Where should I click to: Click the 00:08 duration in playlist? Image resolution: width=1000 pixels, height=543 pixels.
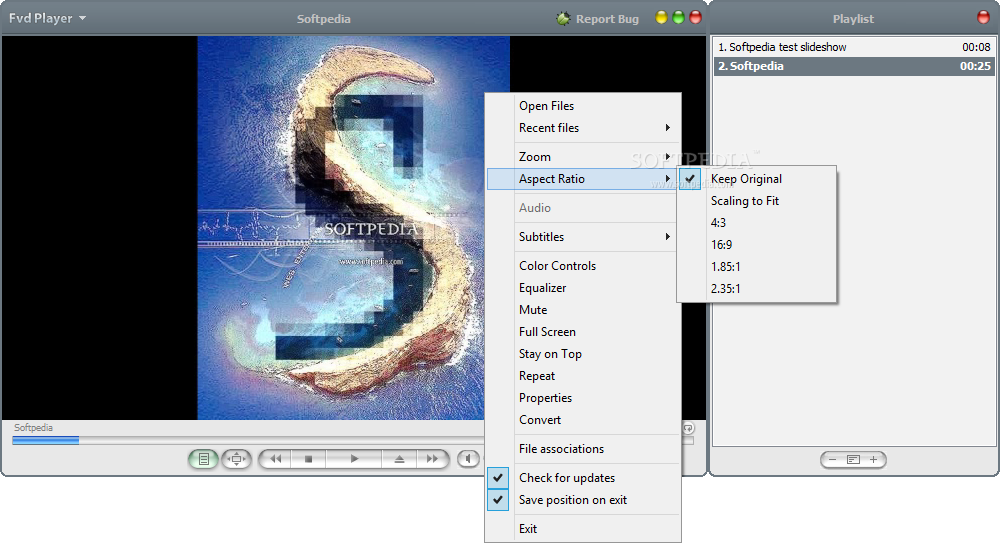click(976, 47)
